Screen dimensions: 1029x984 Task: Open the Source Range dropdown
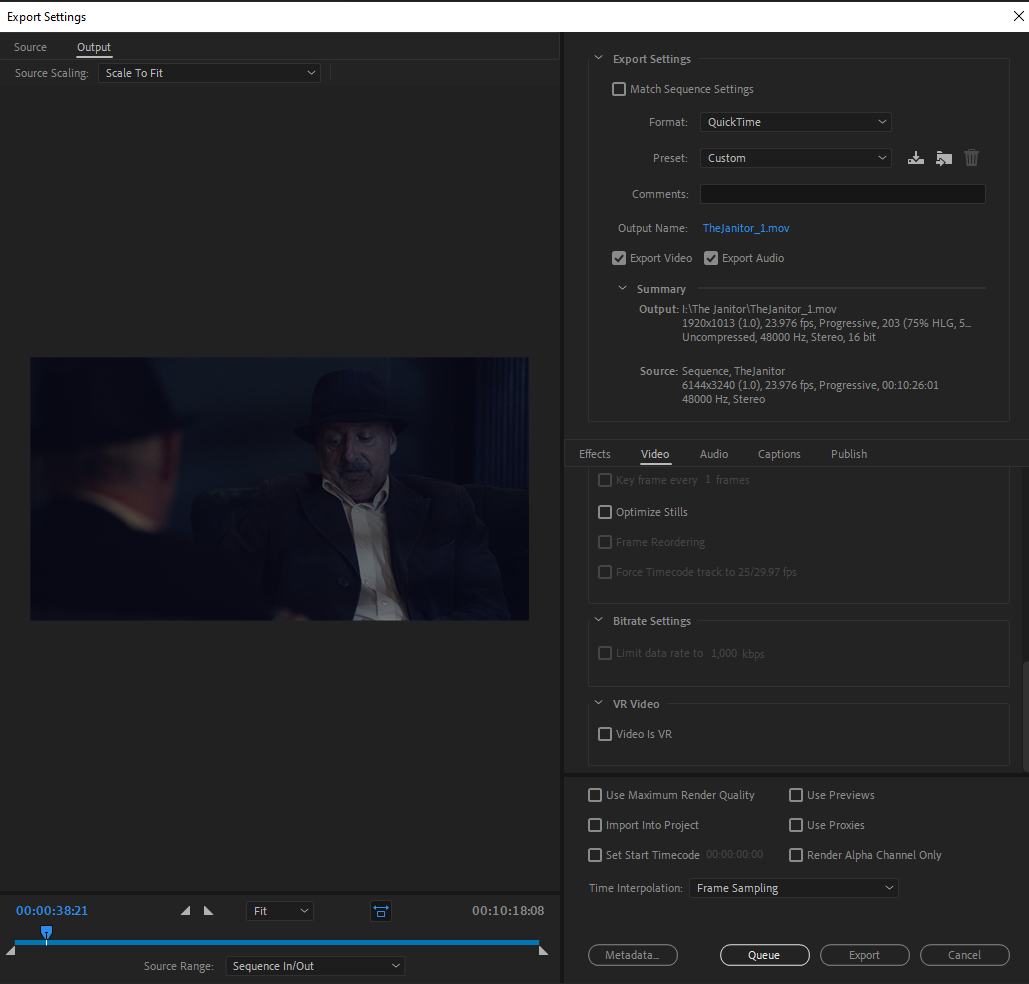pos(315,965)
